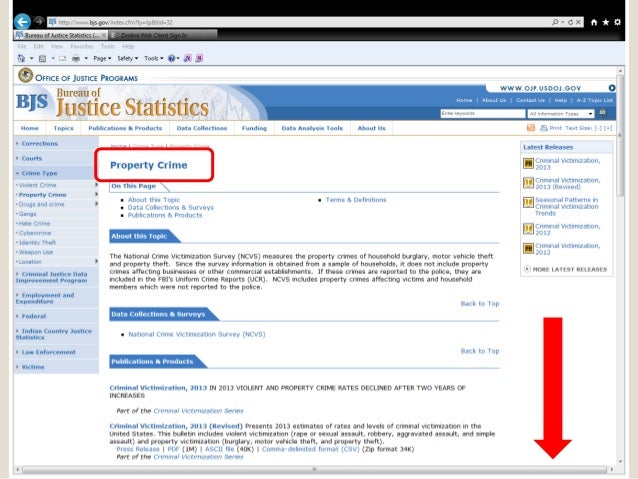638x479 pixels.
Task: Expand the Drugs and crime submenu arrow
Action: (96, 204)
